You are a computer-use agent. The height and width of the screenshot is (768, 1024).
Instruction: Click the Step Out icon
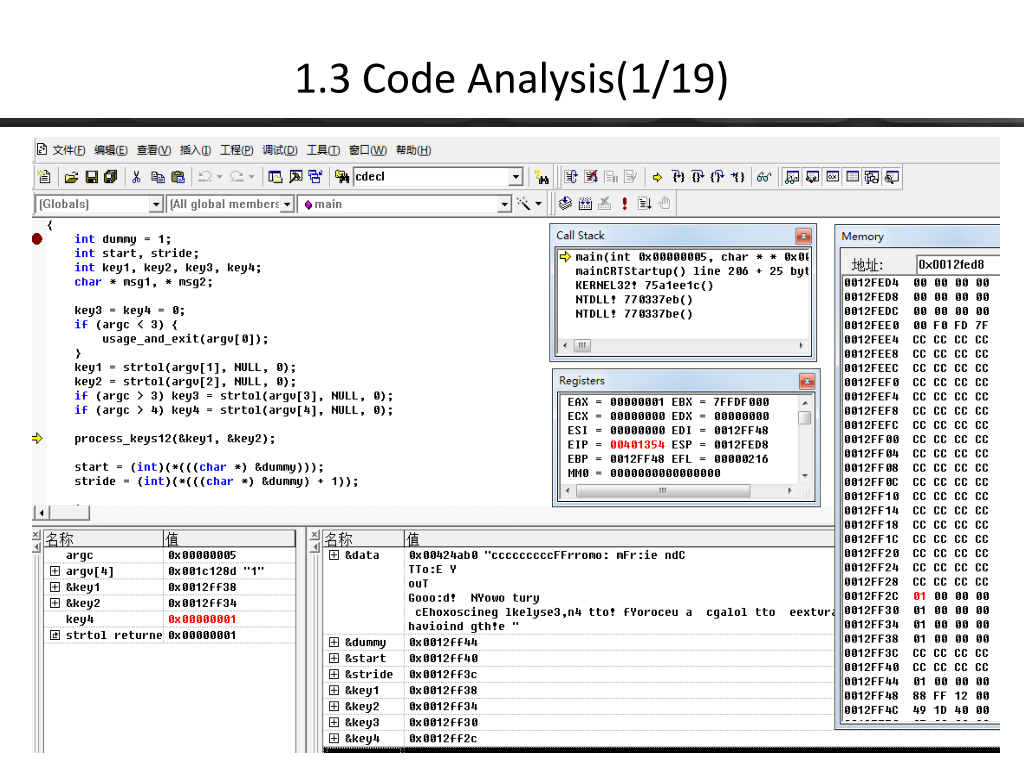[x=718, y=177]
